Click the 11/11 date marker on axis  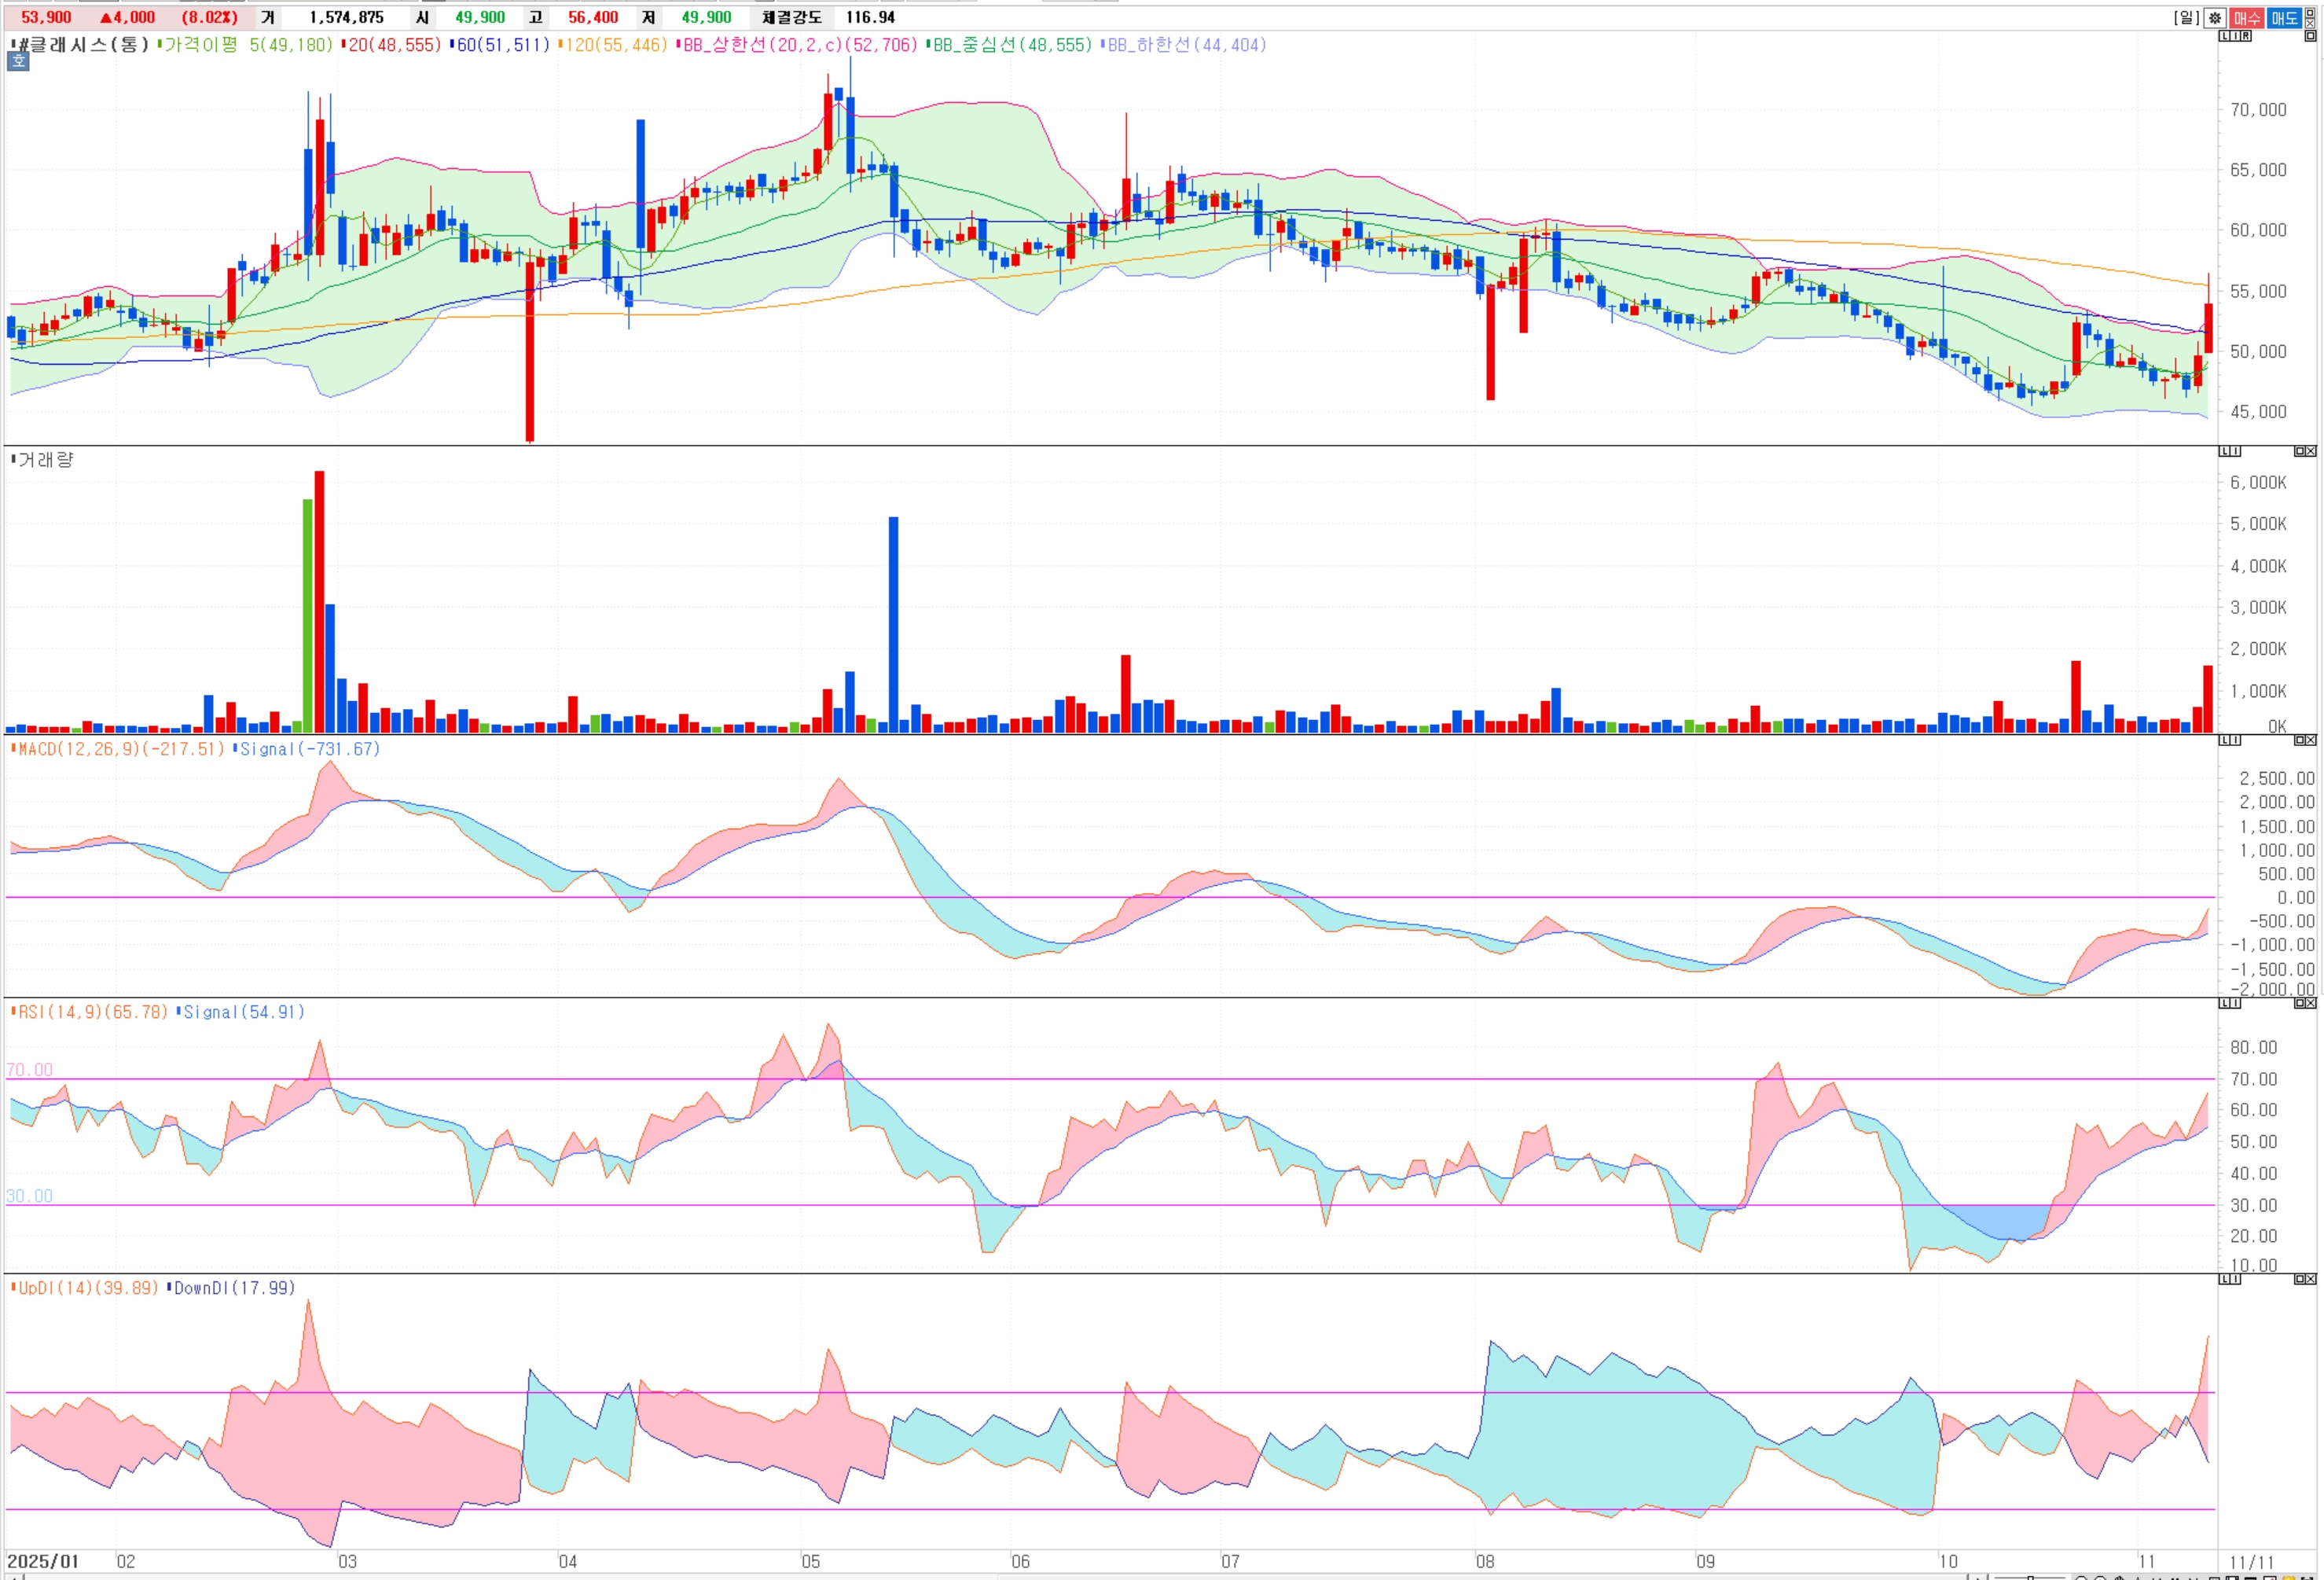click(2251, 1562)
